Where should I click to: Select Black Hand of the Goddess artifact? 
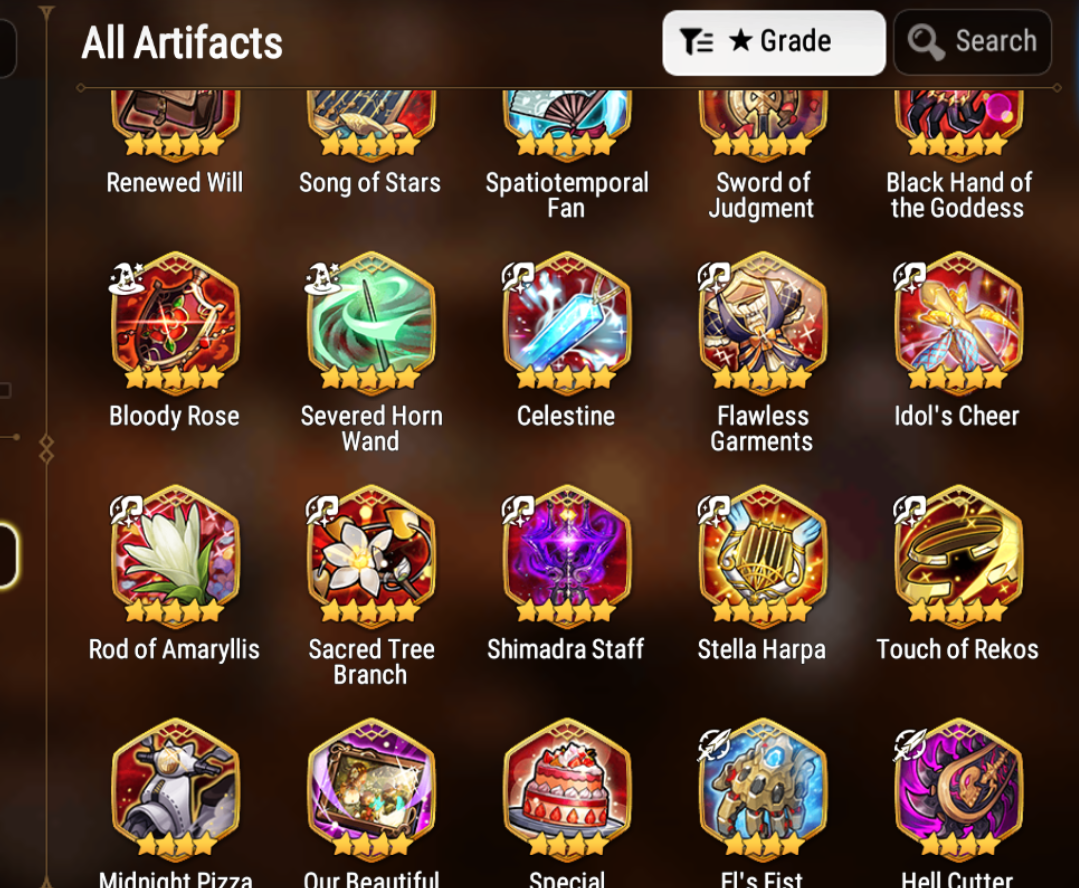pyautogui.click(x=958, y=125)
